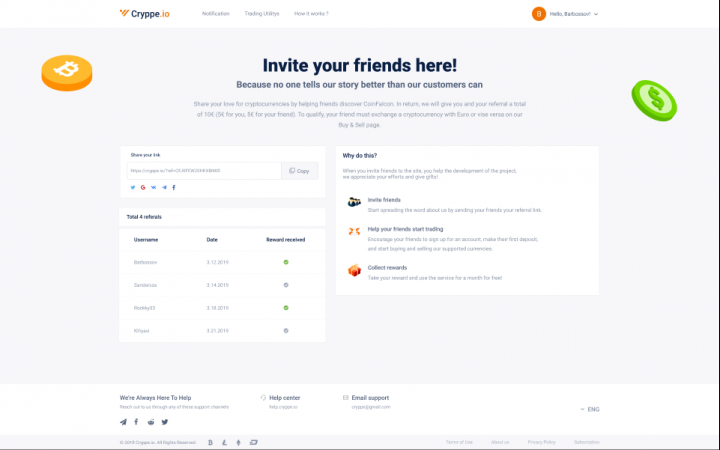Click the Invite friends people icon
This screenshot has height=450, width=720.
354,202
